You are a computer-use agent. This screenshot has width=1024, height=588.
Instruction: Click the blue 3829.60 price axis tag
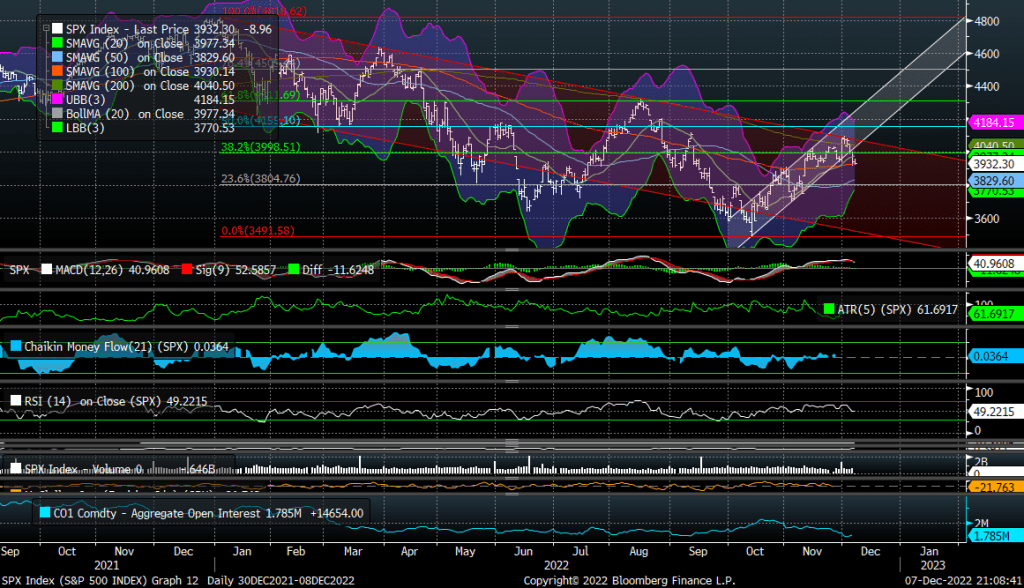[994, 180]
